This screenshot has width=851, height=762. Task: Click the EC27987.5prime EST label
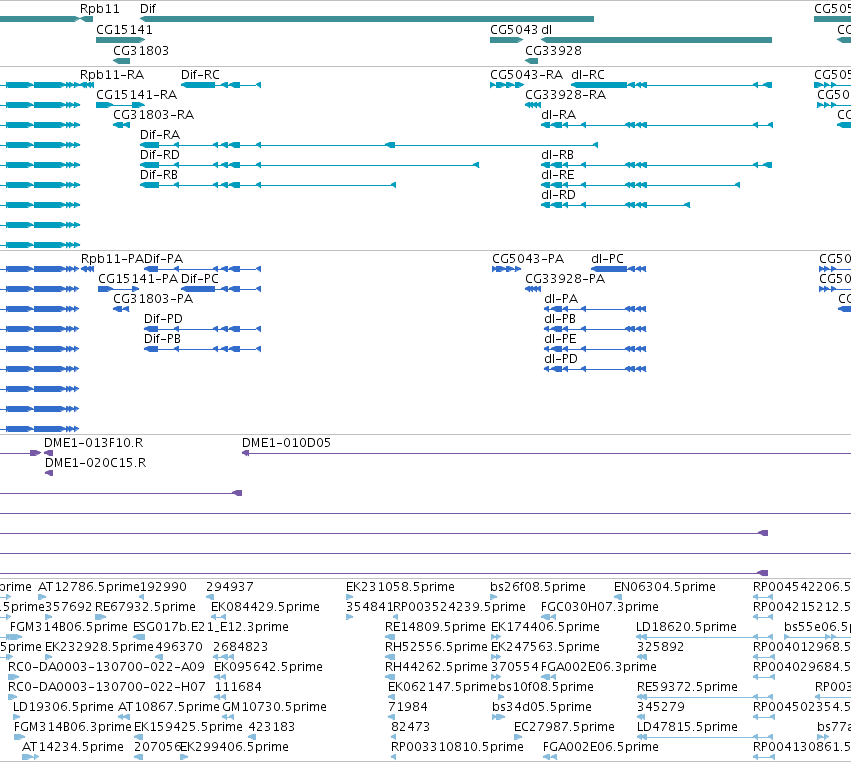point(564,727)
